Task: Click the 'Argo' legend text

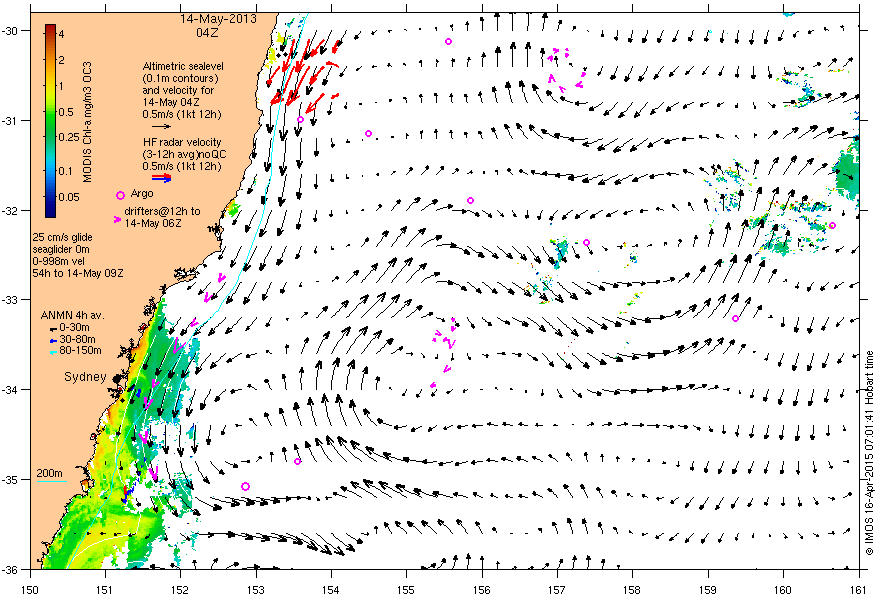Action: point(141,194)
